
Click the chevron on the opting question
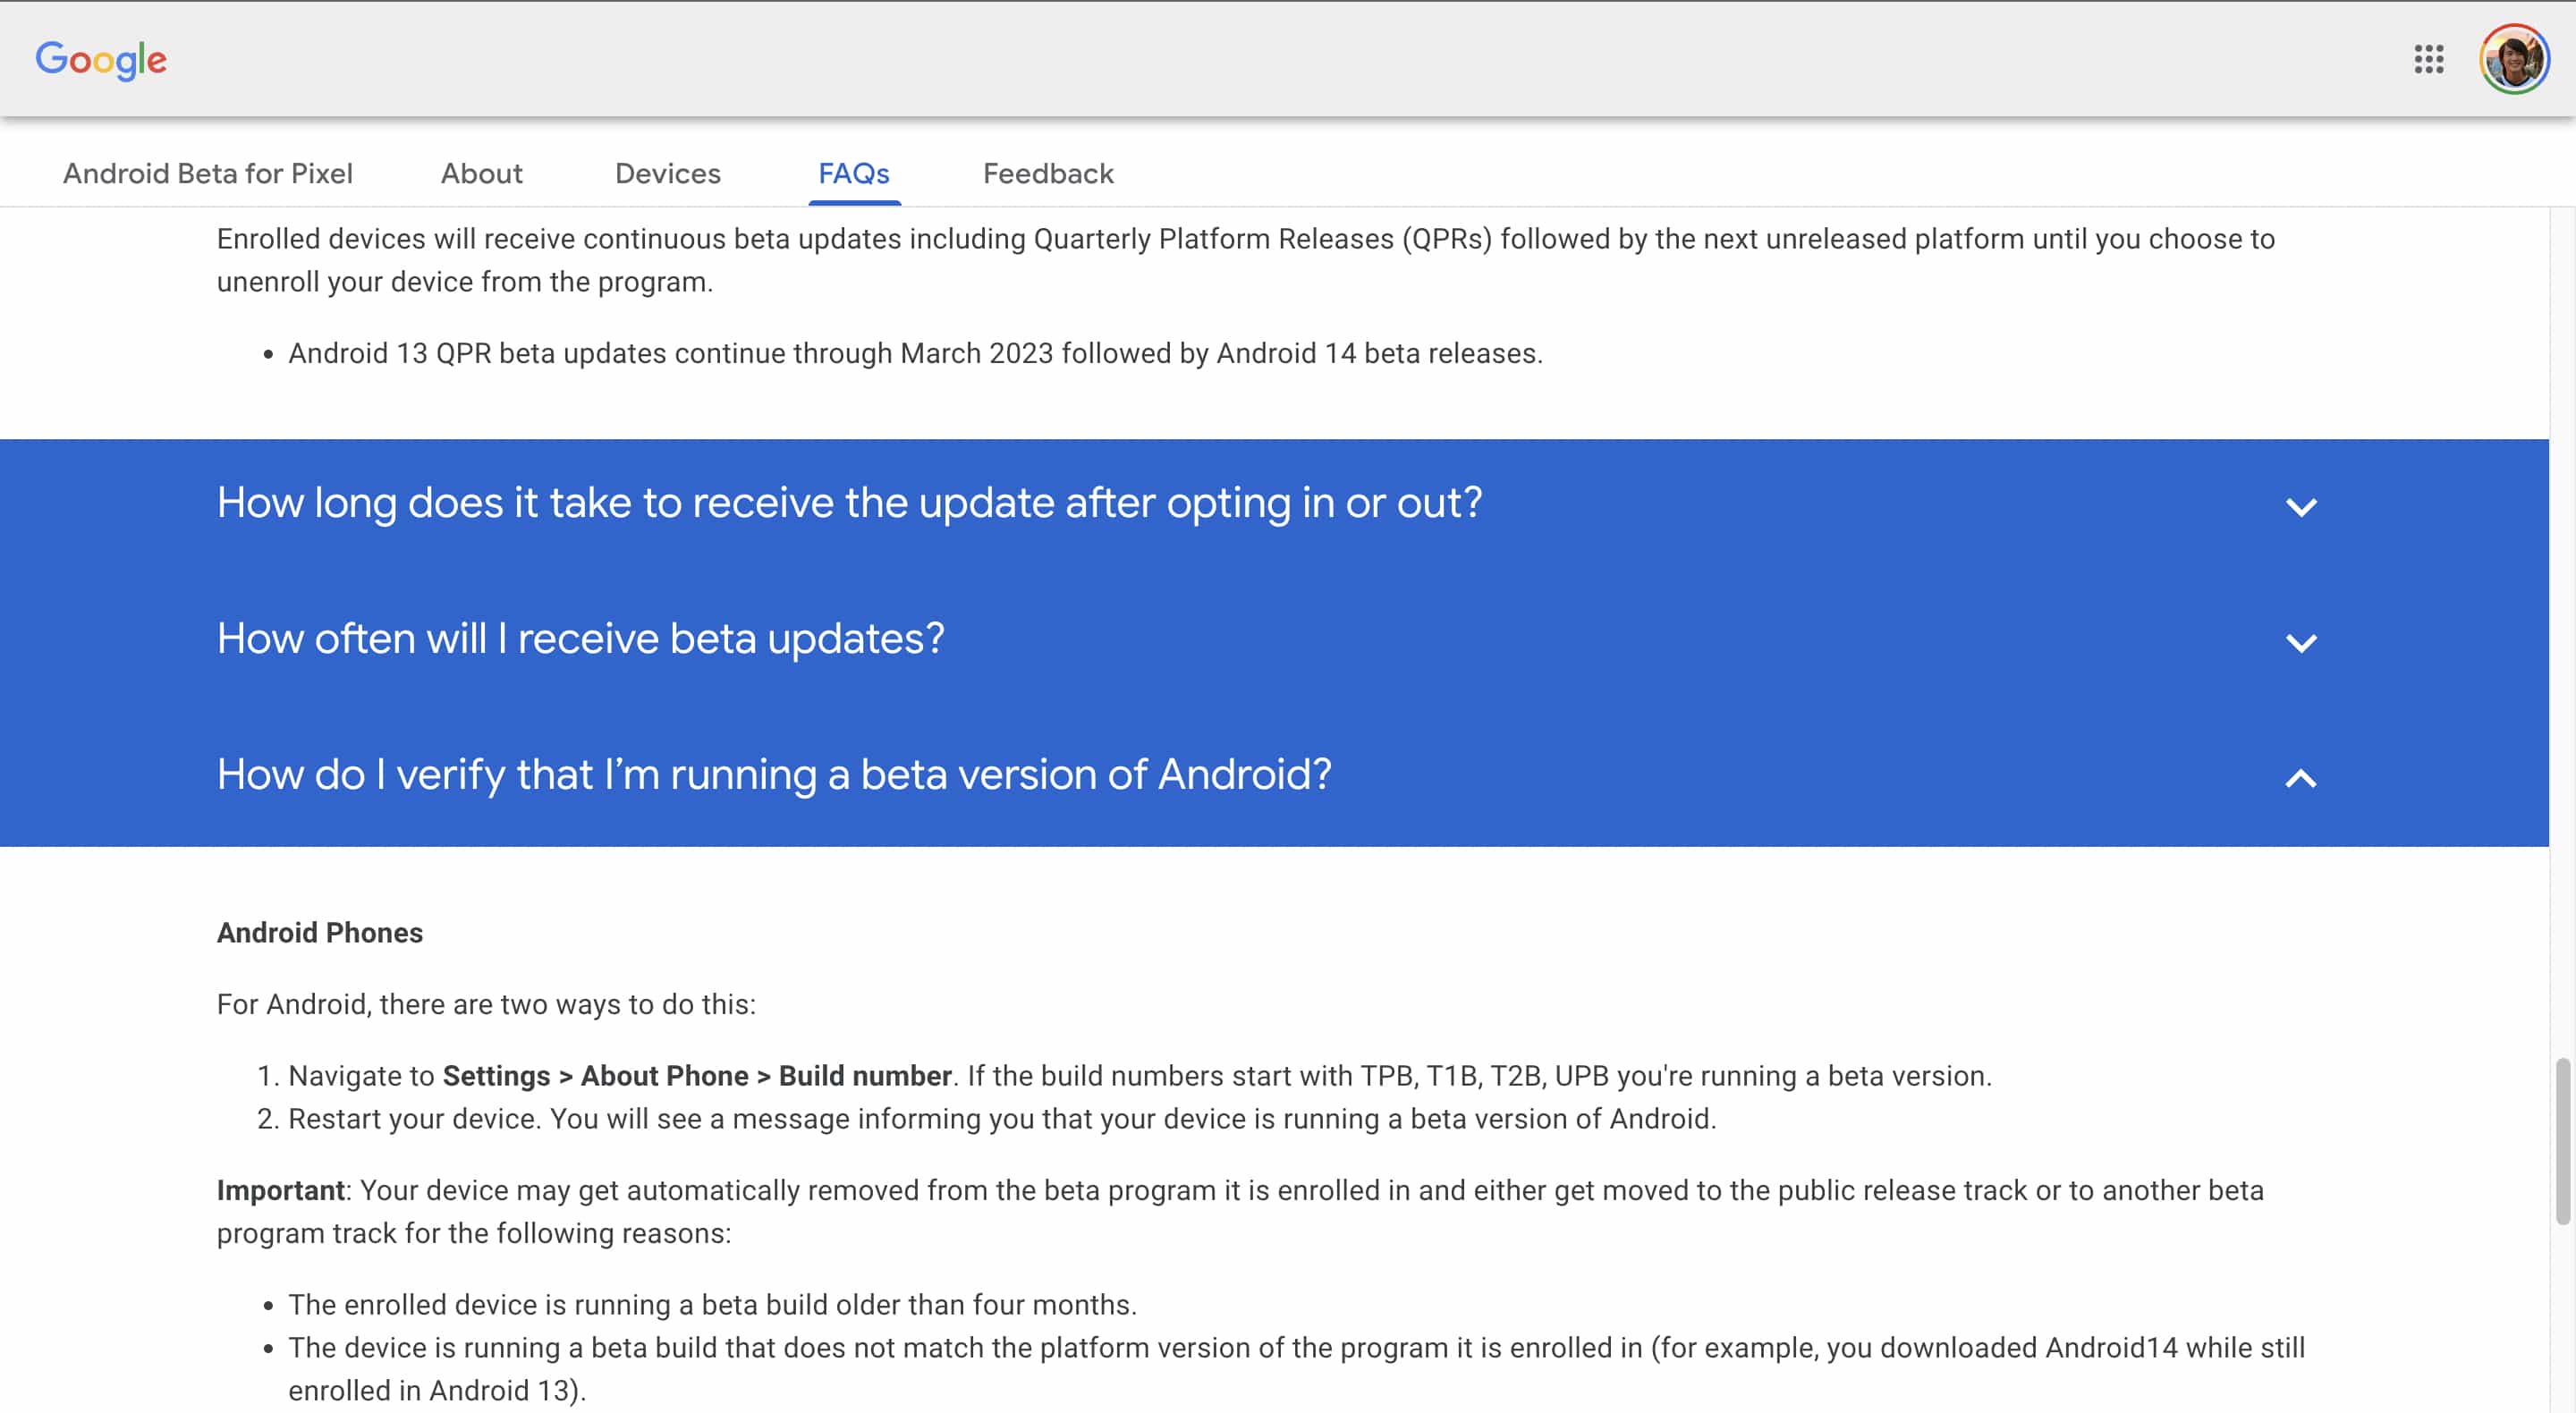[x=2302, y=506]
